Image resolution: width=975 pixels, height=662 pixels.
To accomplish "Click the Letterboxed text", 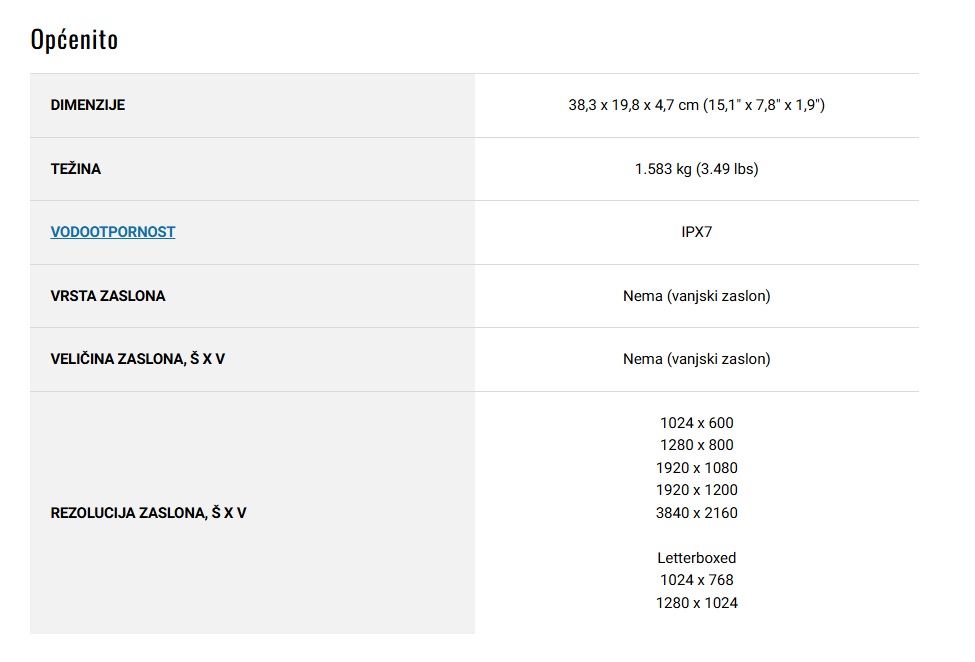I will [696, 558].
